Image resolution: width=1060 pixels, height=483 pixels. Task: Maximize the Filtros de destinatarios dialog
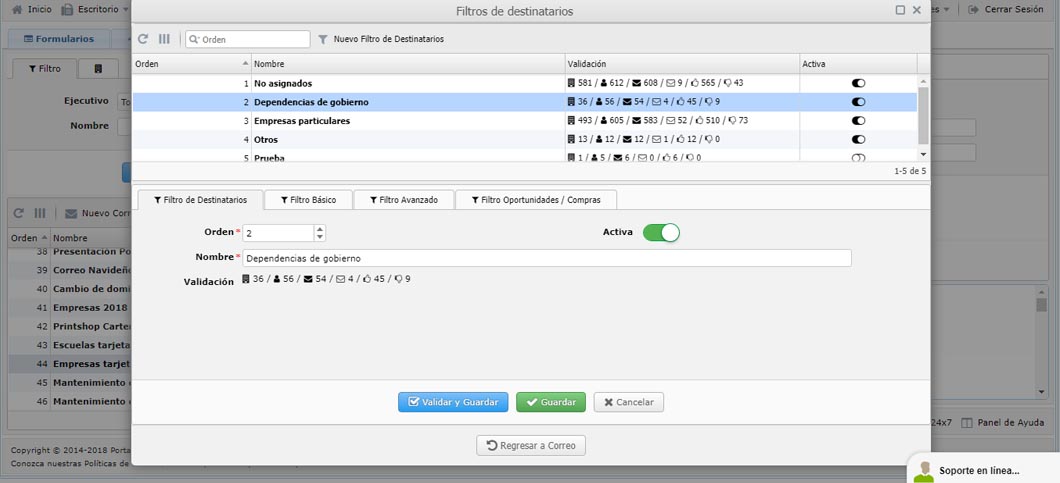[900, 10]
